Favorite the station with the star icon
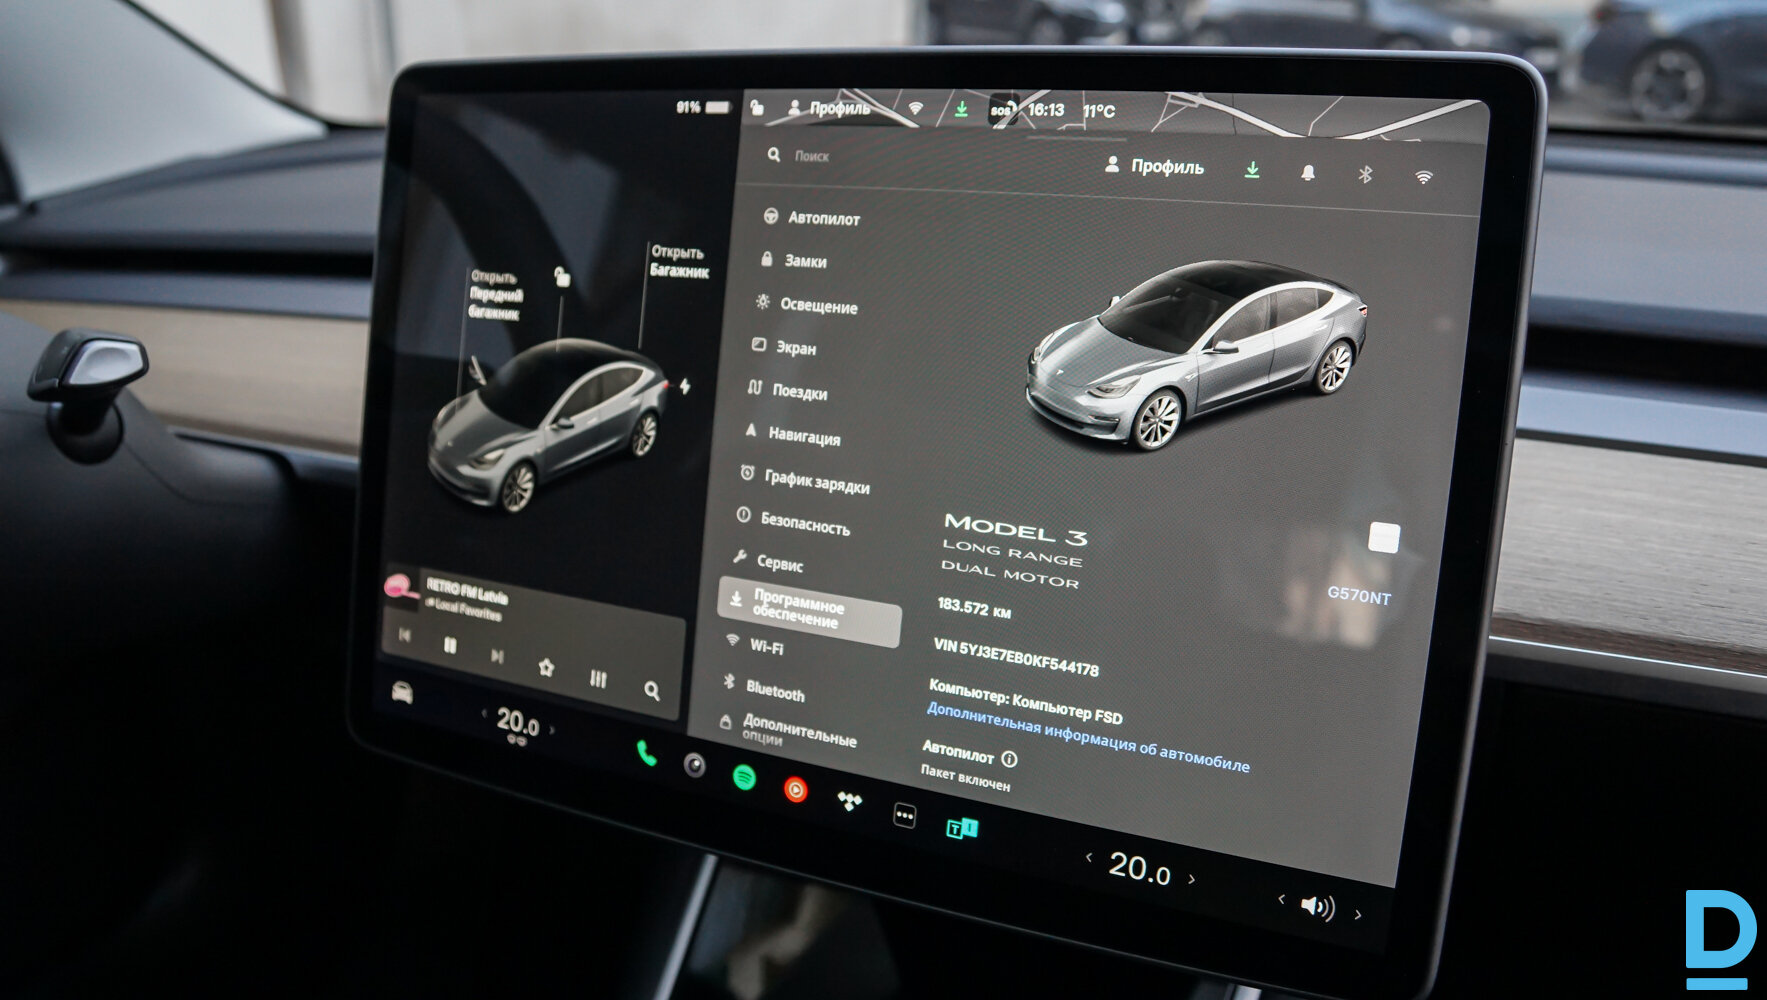 546,667
